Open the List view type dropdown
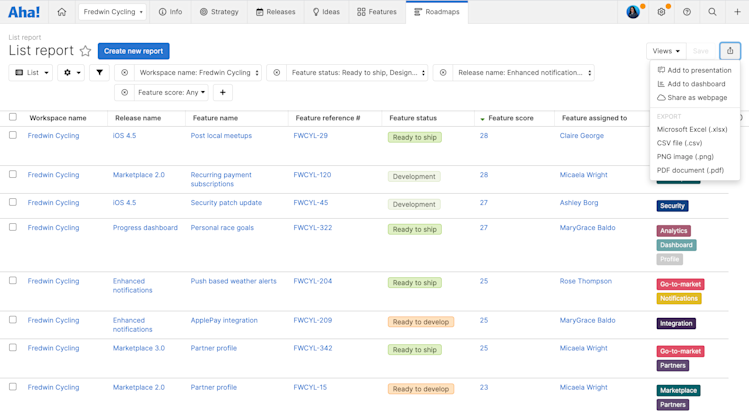Image resolution: width=749 pixels, height=413 pixels. click(31, 73)
